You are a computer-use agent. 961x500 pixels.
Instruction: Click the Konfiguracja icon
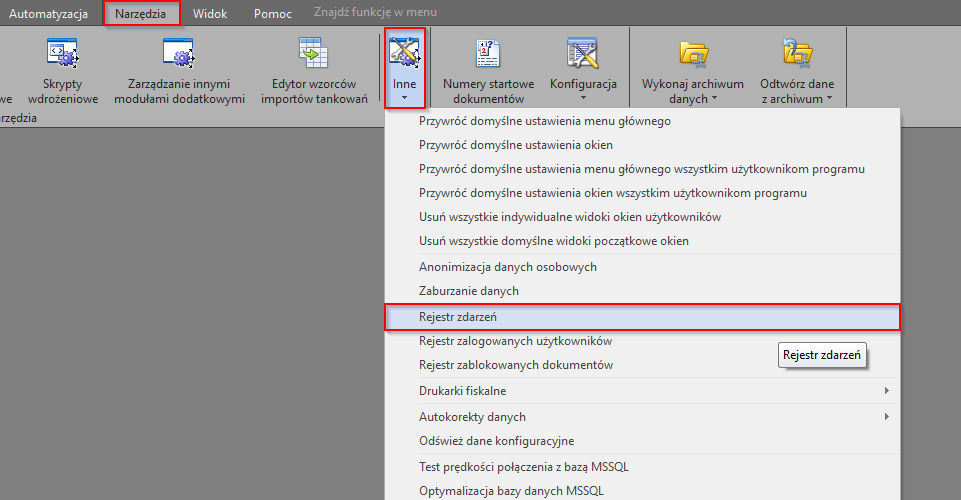[583, 52]
